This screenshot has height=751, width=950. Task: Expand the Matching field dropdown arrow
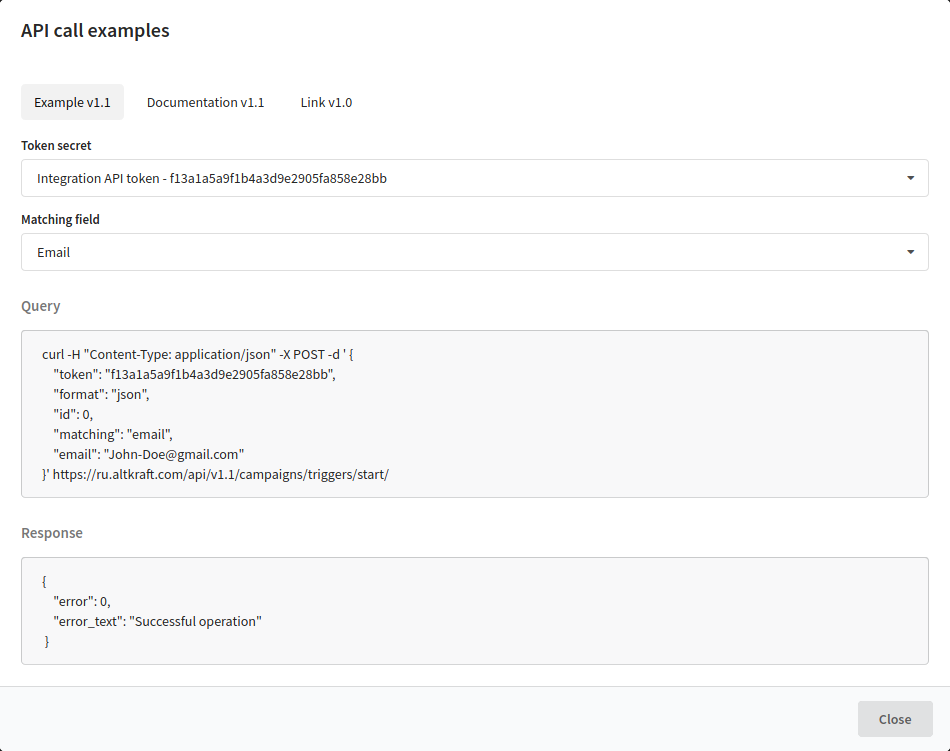pos(910,252)
